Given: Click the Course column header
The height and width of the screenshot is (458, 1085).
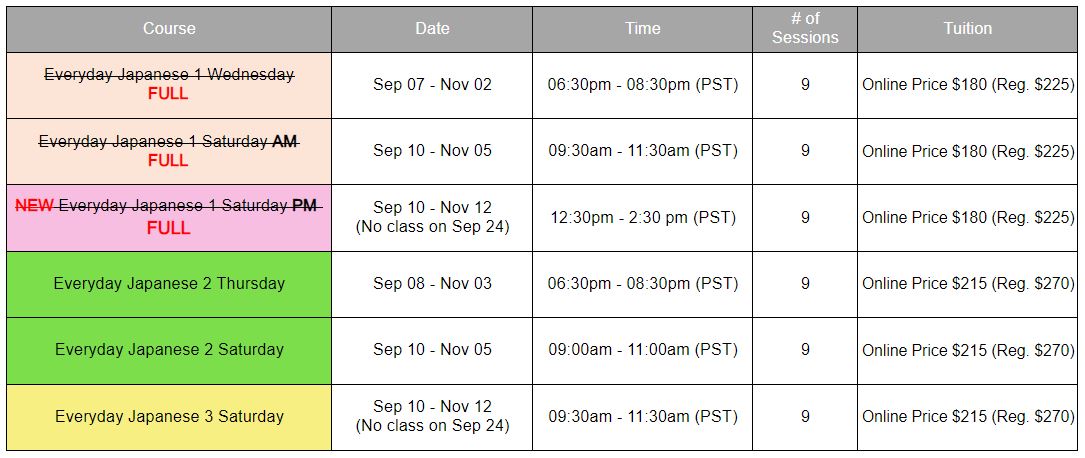Looking at the screenshot, I should pos(169,29).
